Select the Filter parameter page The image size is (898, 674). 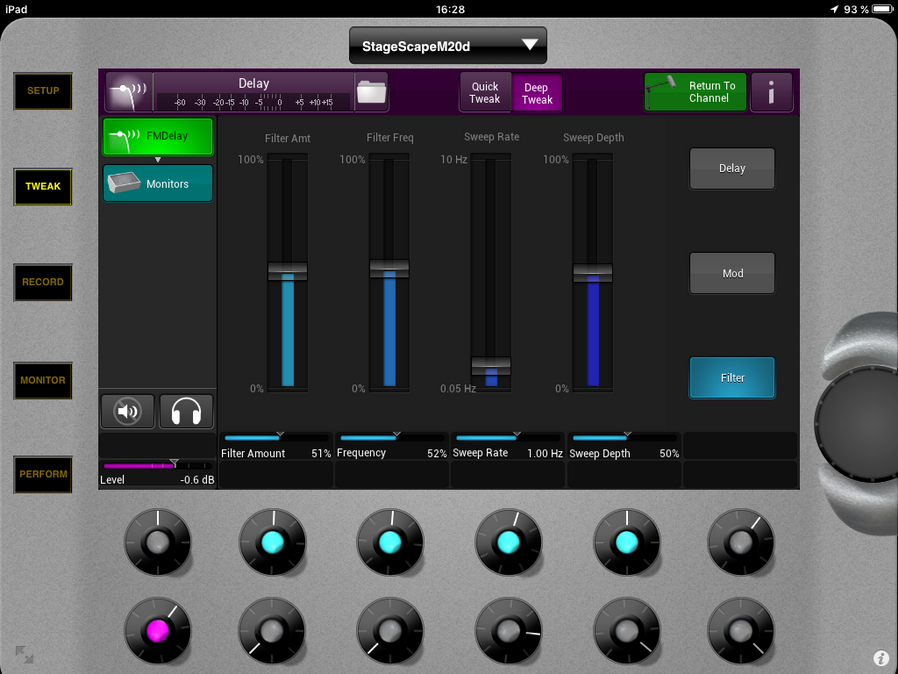tap(732, 378)
